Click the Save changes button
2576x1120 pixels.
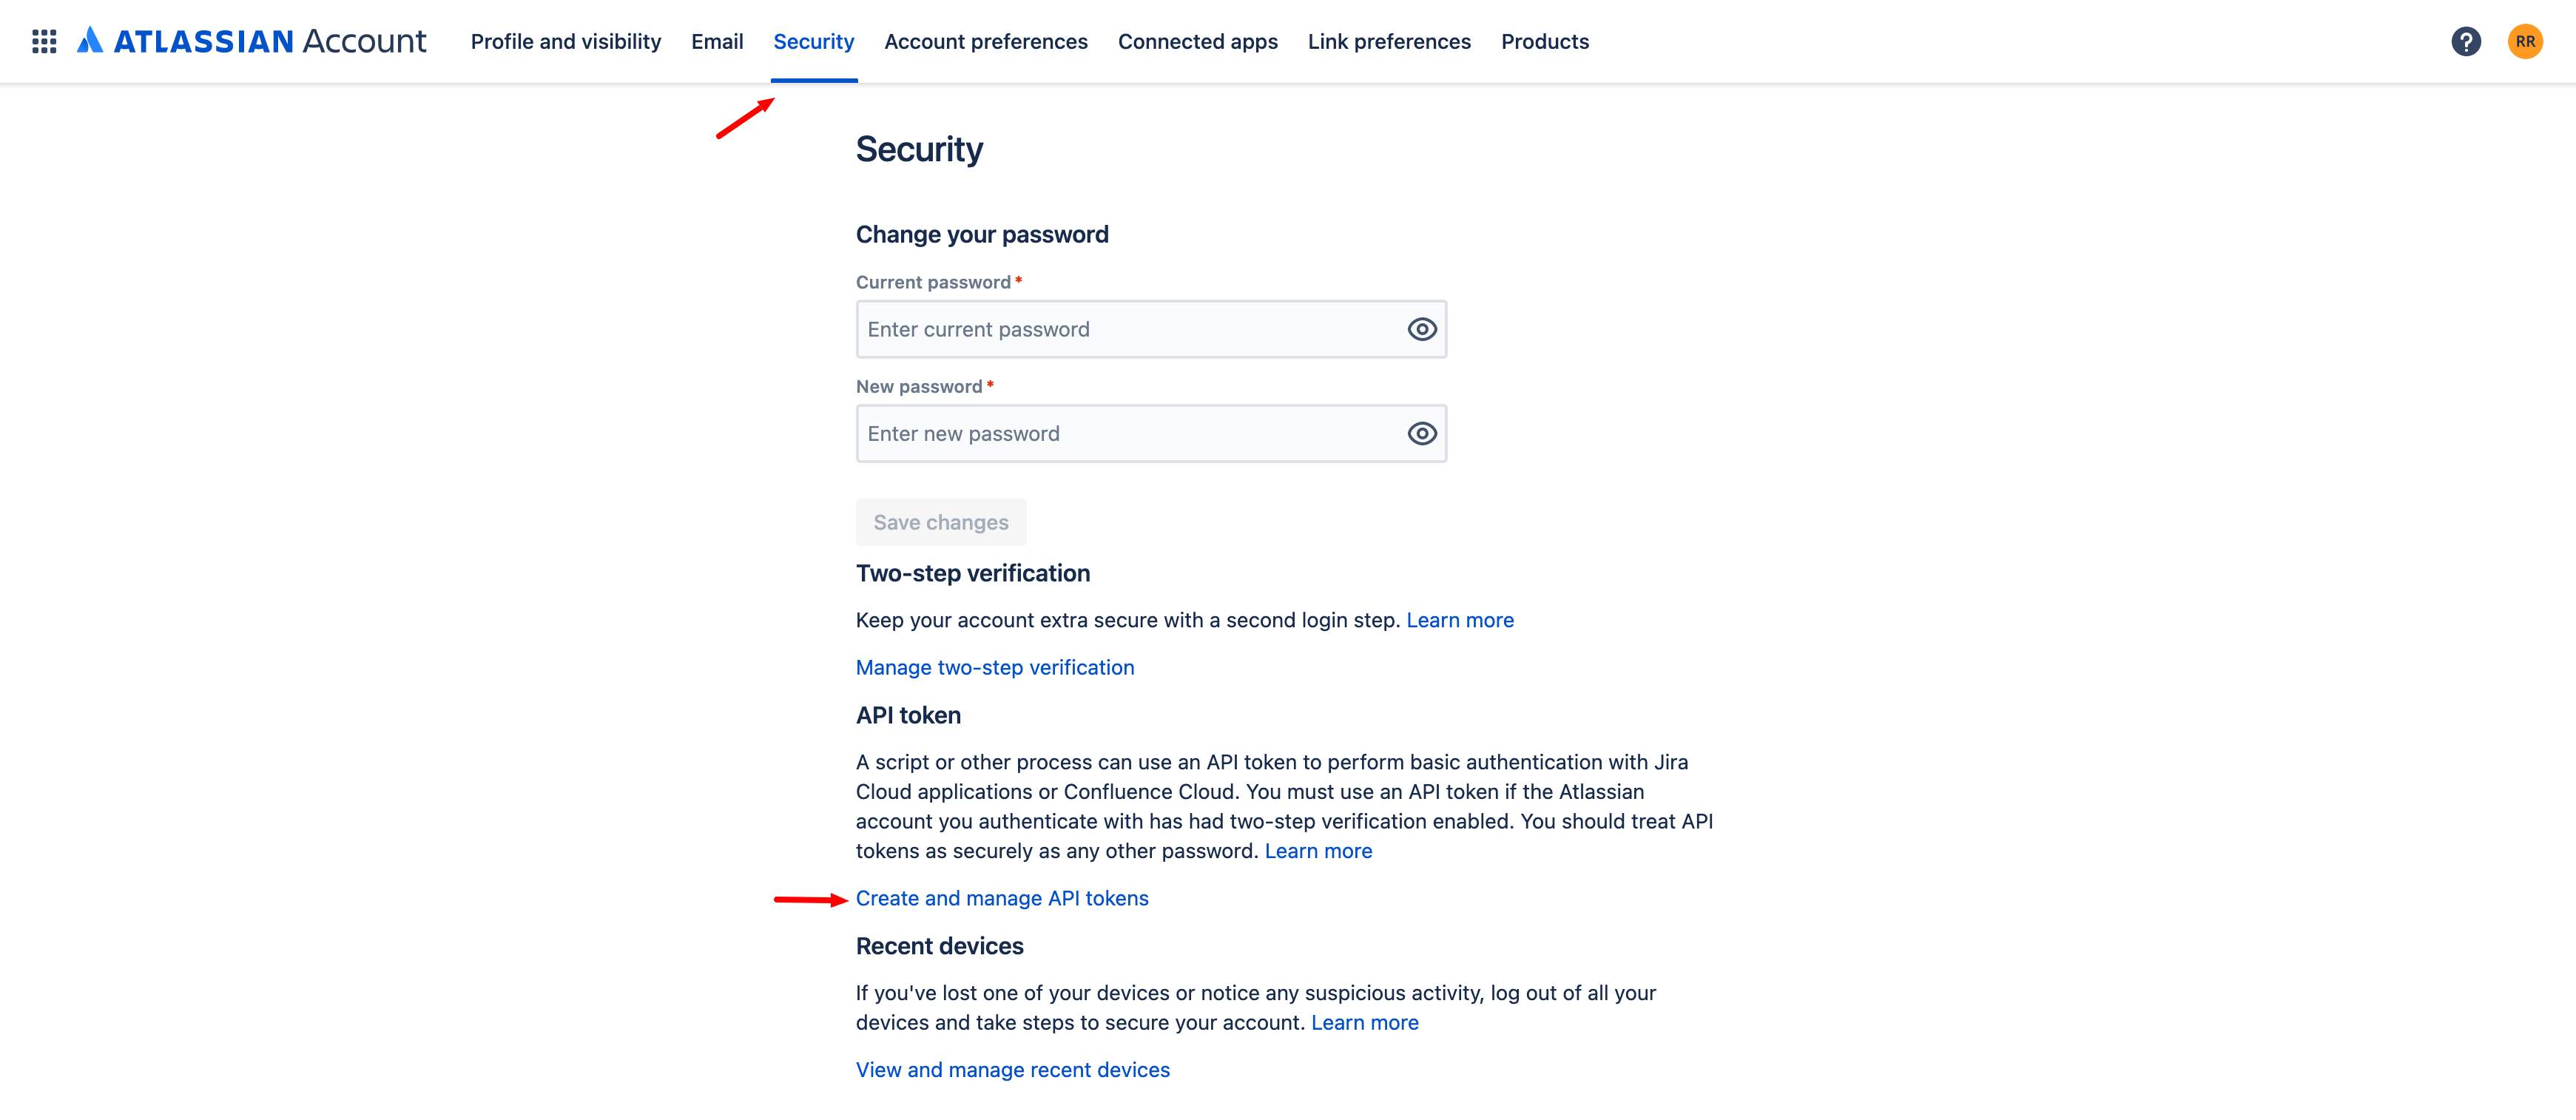tap(940, 522)
